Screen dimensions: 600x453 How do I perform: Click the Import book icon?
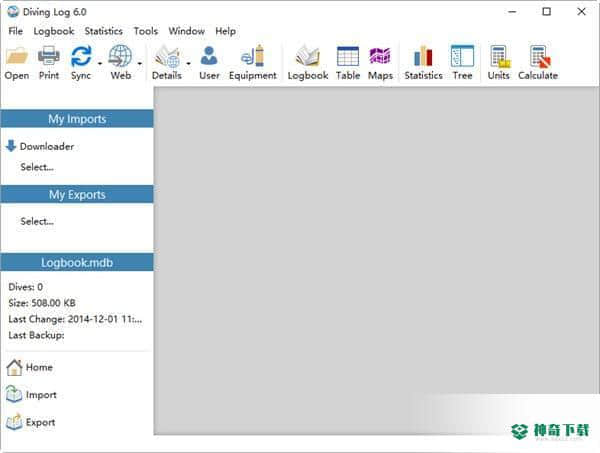14,394
